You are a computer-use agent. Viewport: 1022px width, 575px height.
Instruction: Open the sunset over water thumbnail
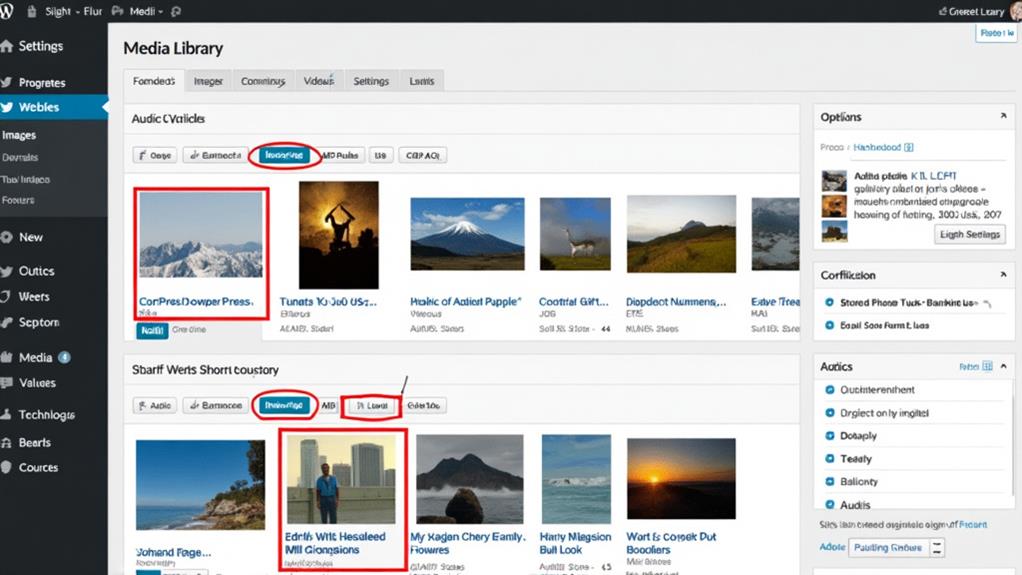pos(681,479)
